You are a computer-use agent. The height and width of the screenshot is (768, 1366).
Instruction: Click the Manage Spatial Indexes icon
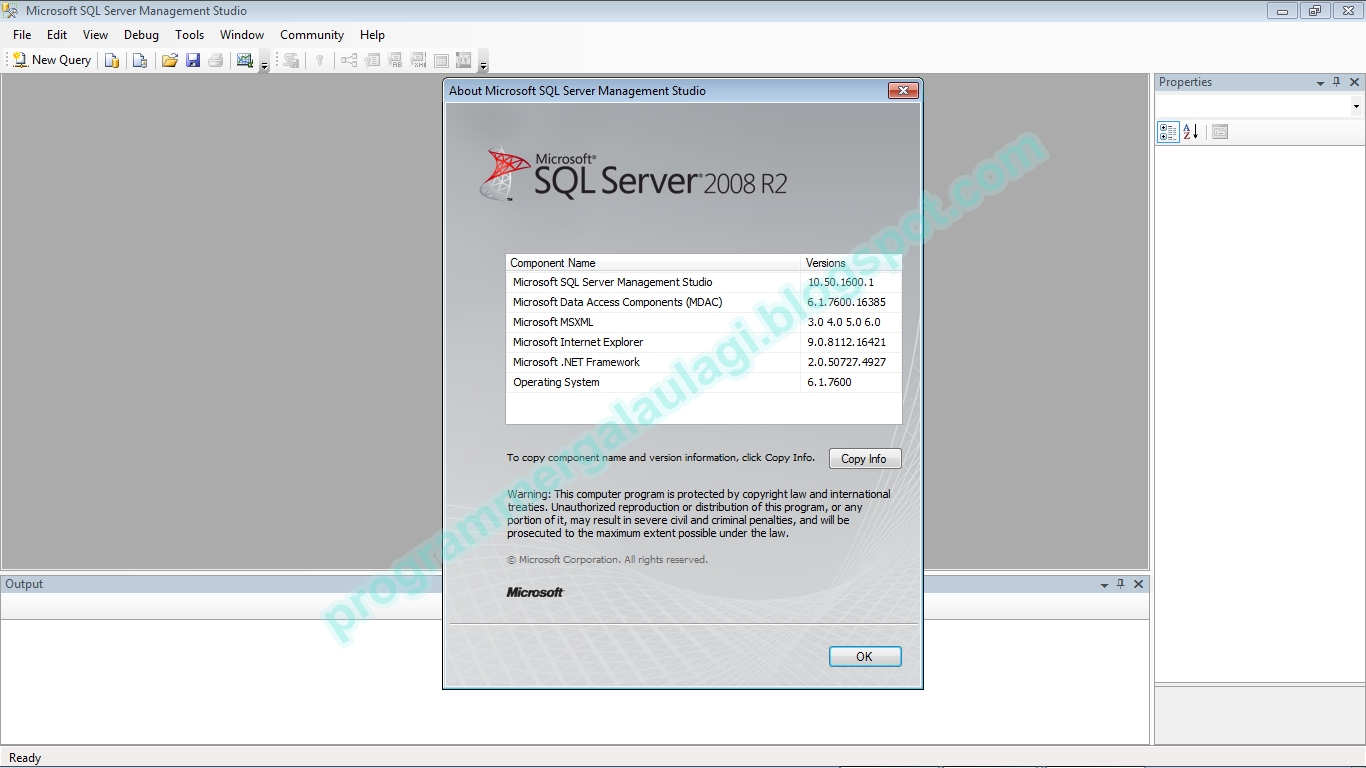[464, 60]
